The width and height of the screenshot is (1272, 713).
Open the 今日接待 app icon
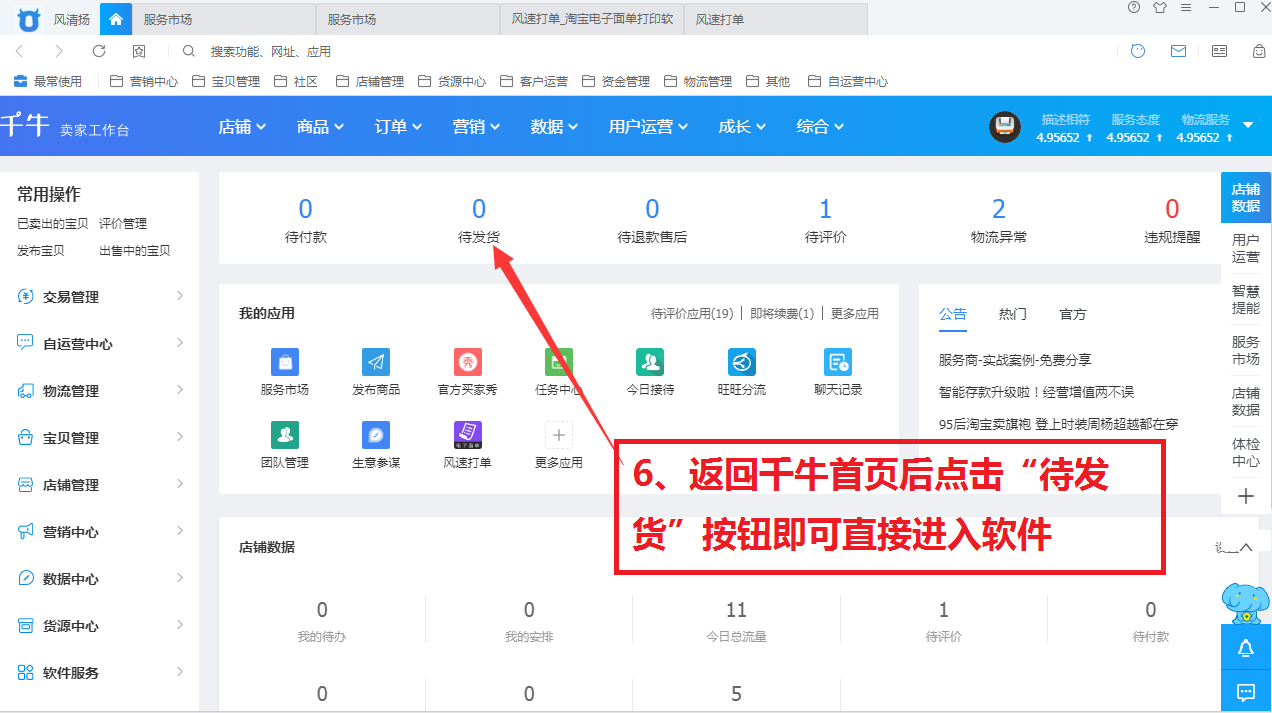650,362
